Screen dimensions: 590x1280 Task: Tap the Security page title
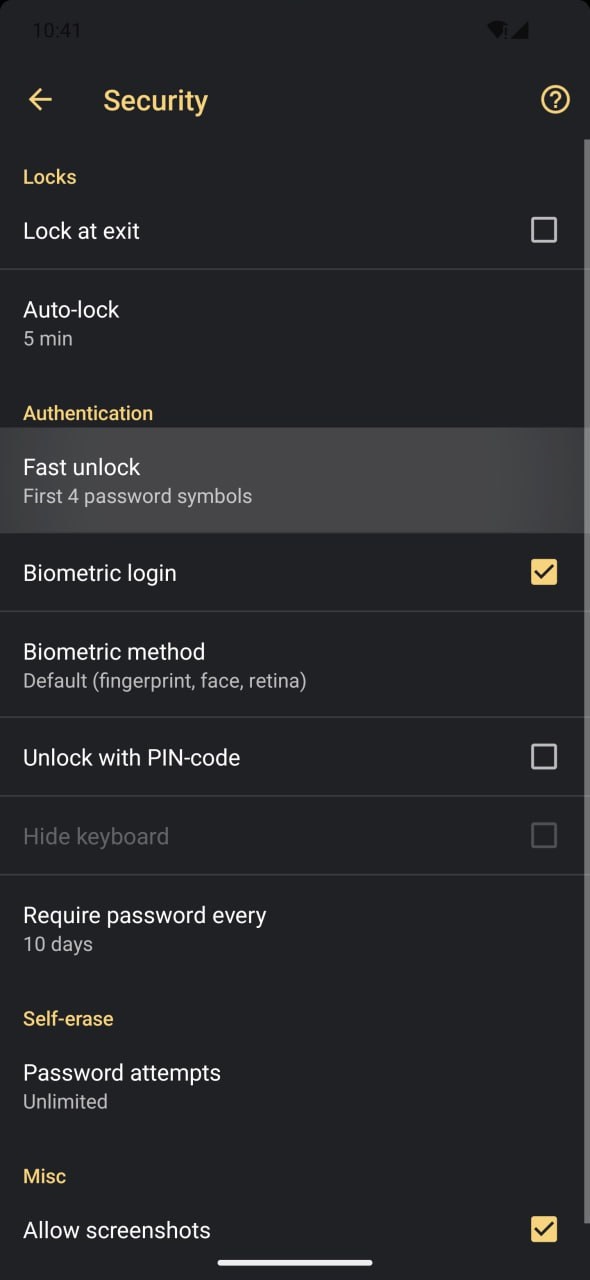point(156,100)
